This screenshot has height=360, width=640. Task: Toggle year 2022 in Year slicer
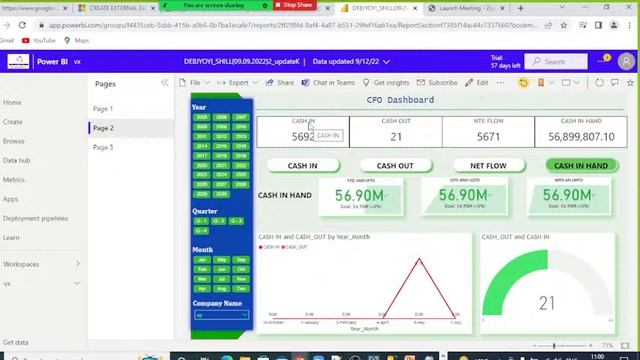pyautogui.click(x=241, y=165)
